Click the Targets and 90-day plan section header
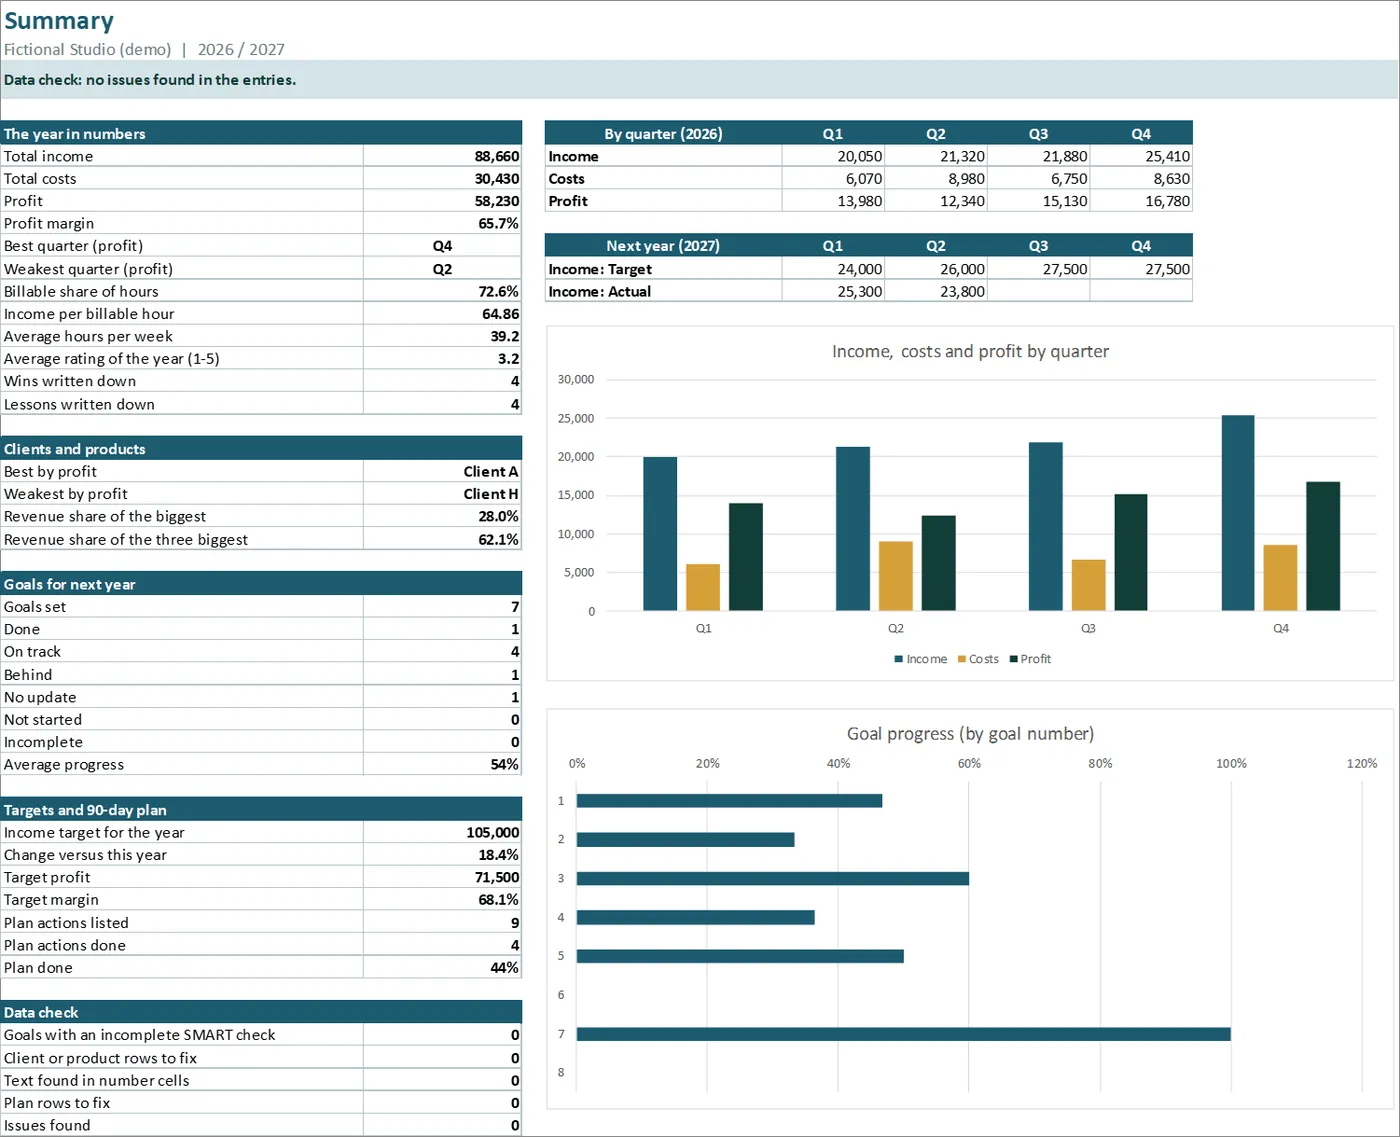 (x=261, y=810)
